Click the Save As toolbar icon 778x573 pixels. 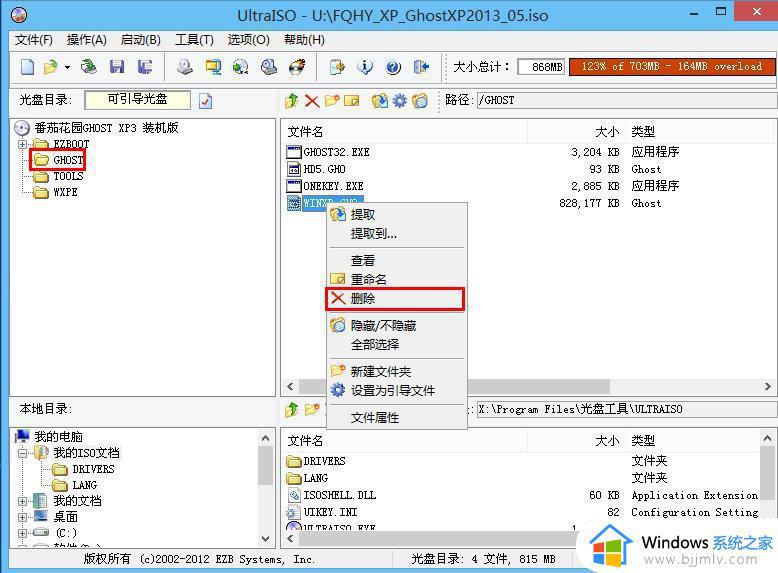[145, 66]
